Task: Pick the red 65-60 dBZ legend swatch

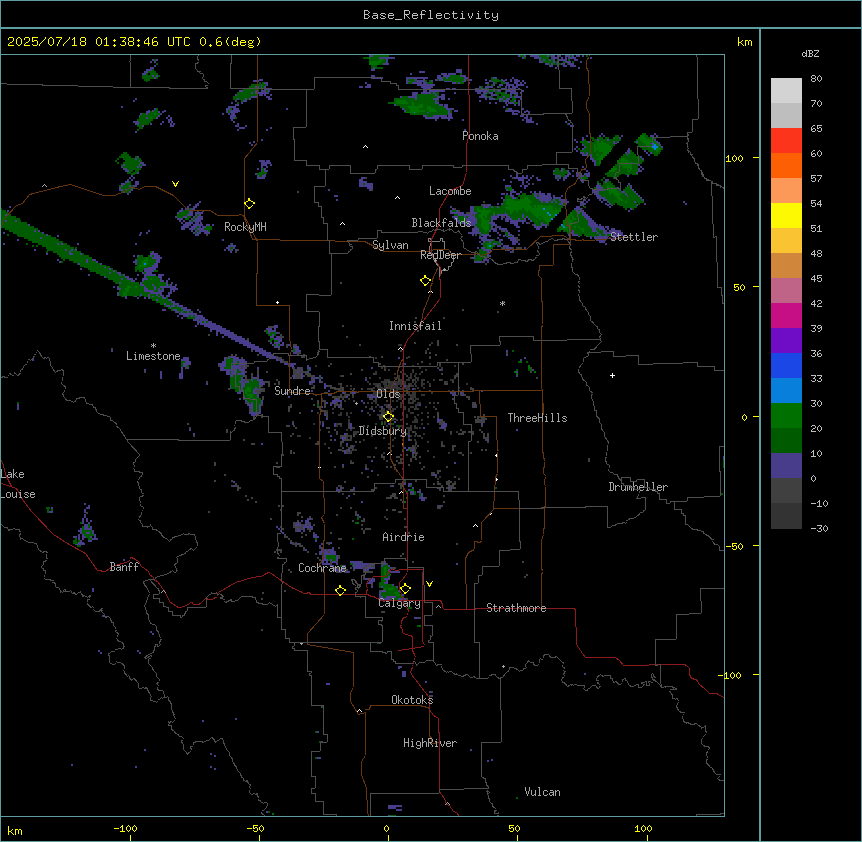Action: tap(786, 141)
